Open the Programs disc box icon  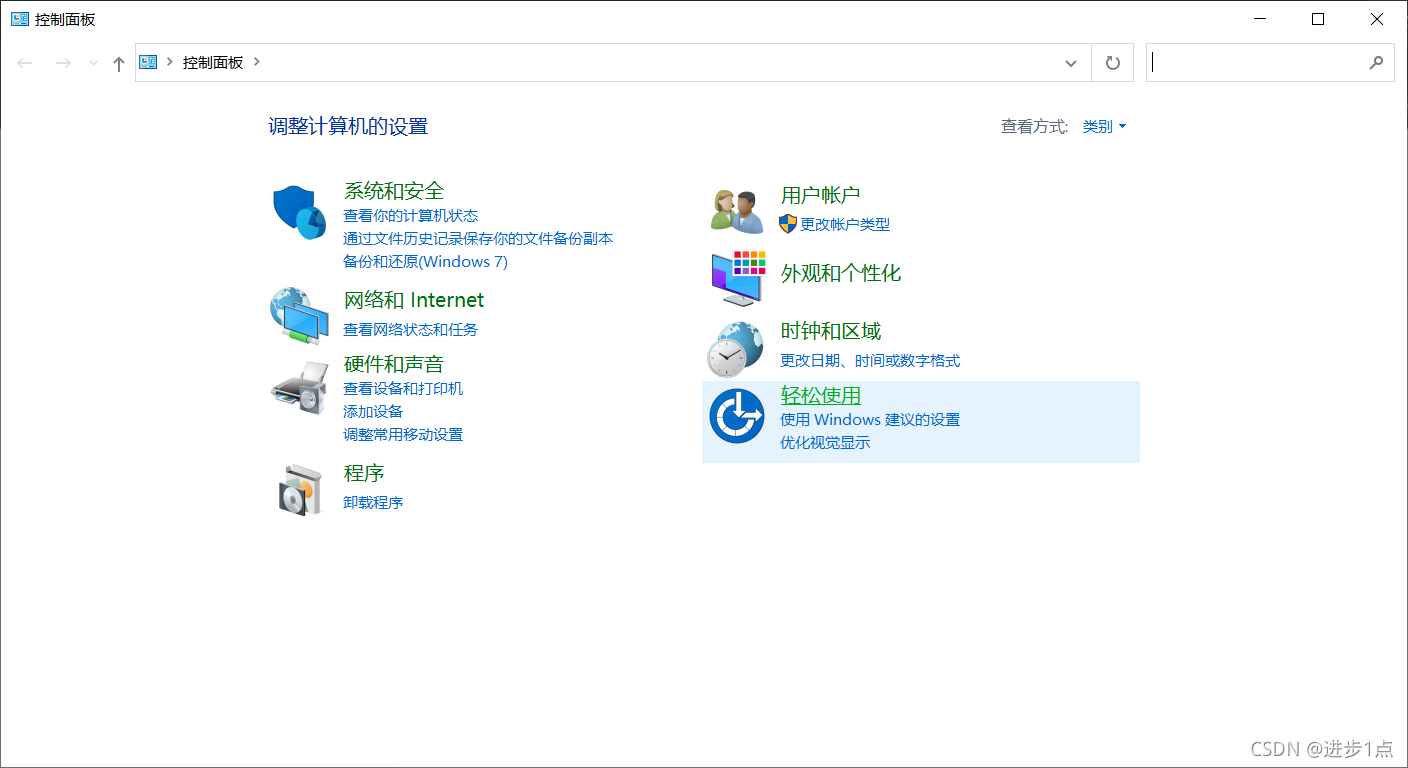300,489
